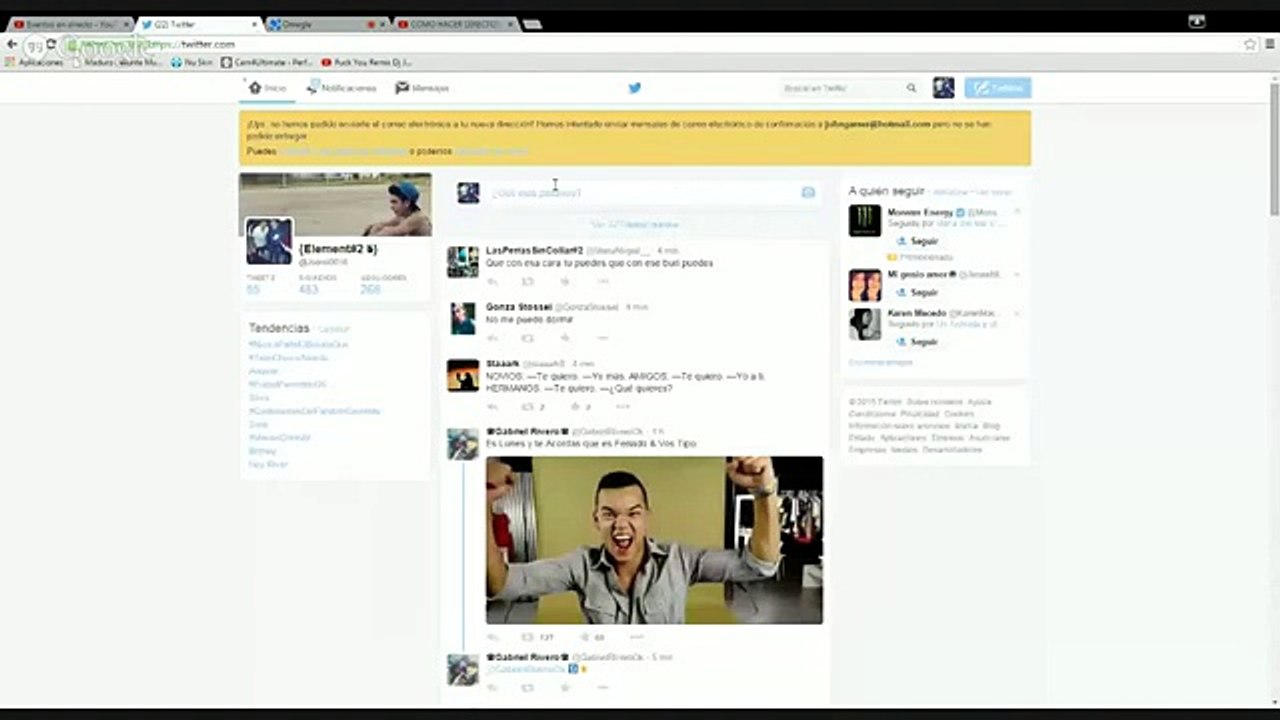Image resolution: width=1280 pixels, height=720 pixels.
Task: Retweet the Gonza Stossel tweet
Action: click(528, 338)
